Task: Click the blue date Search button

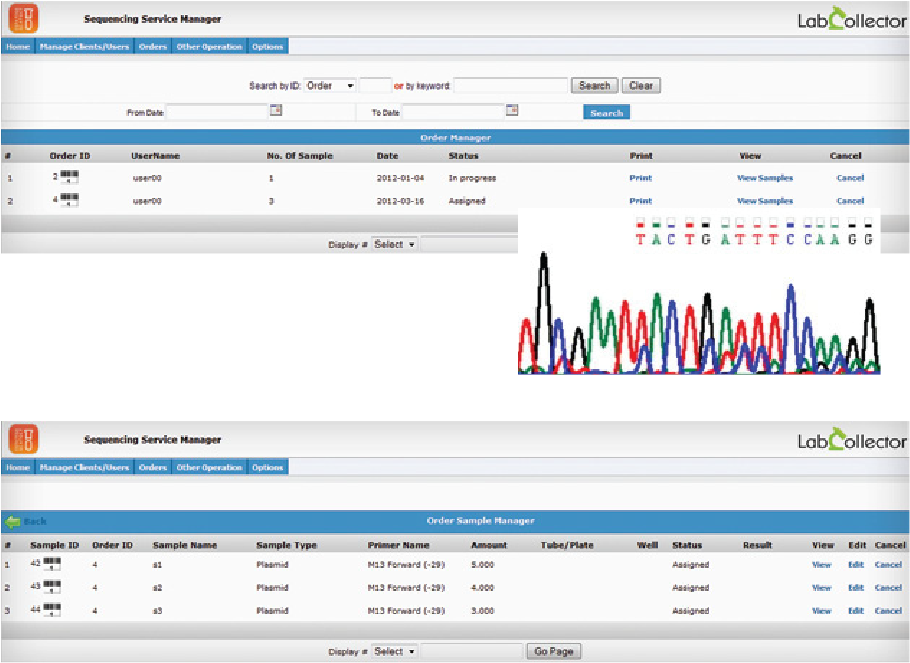Action: click(606, 113)
